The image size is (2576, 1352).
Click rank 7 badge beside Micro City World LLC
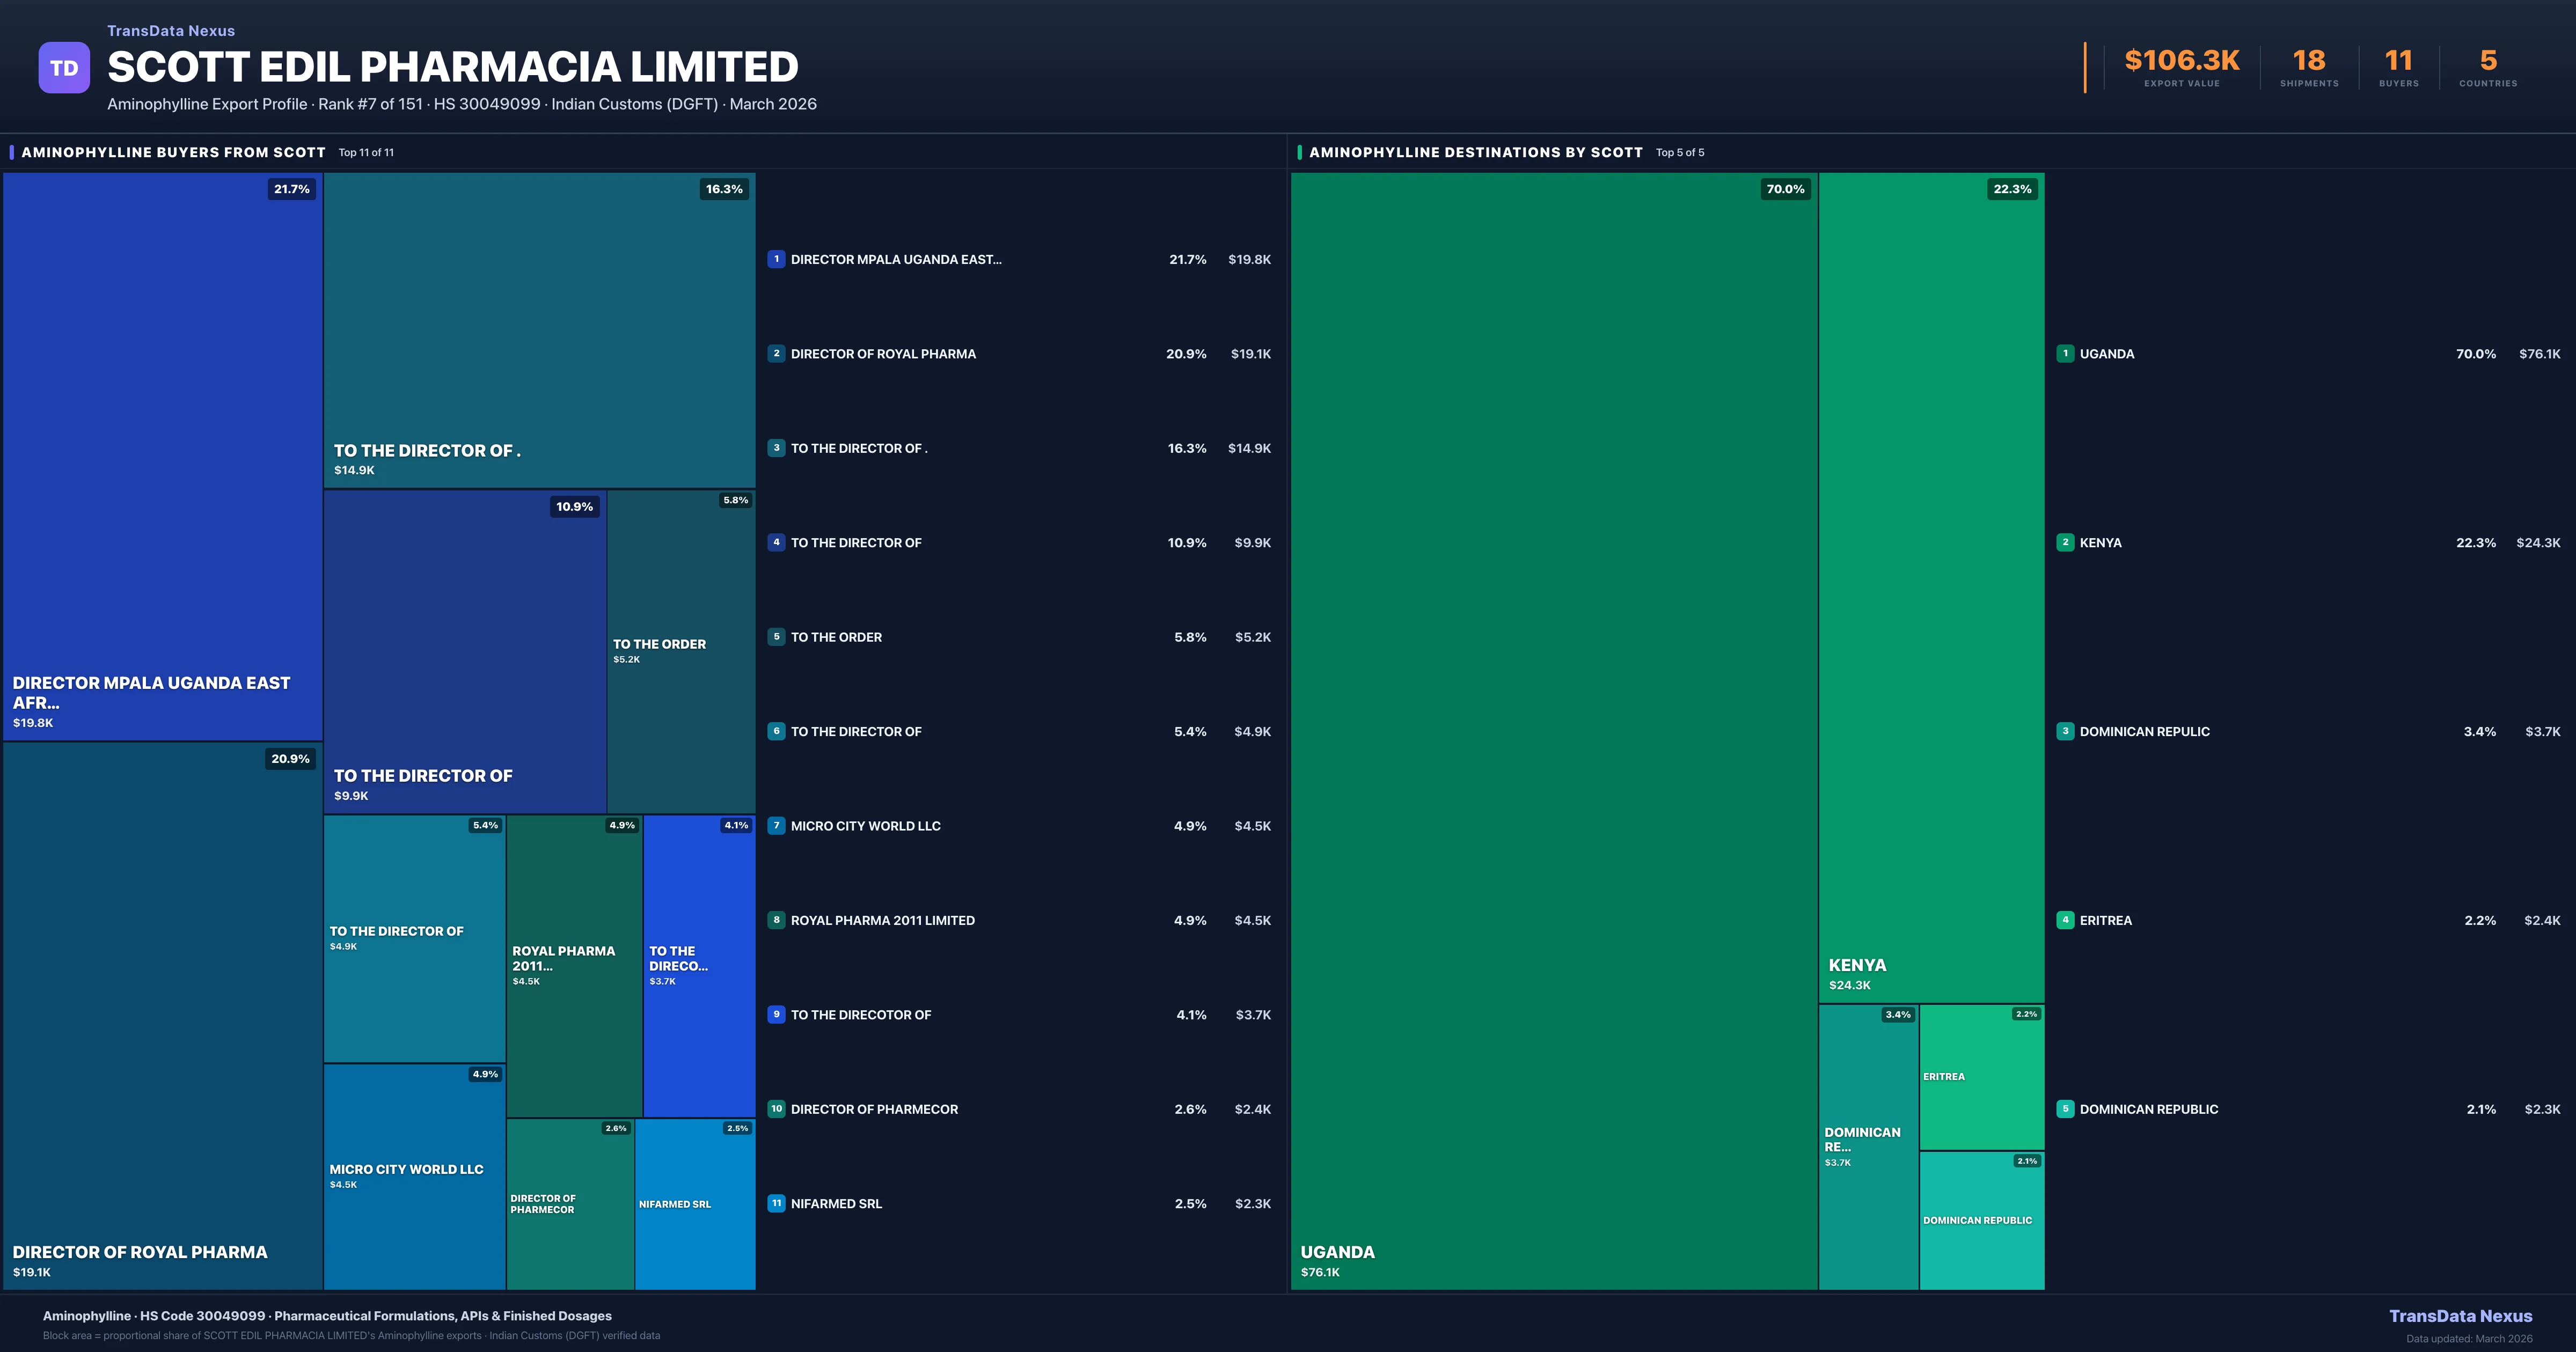click(776, 826)
